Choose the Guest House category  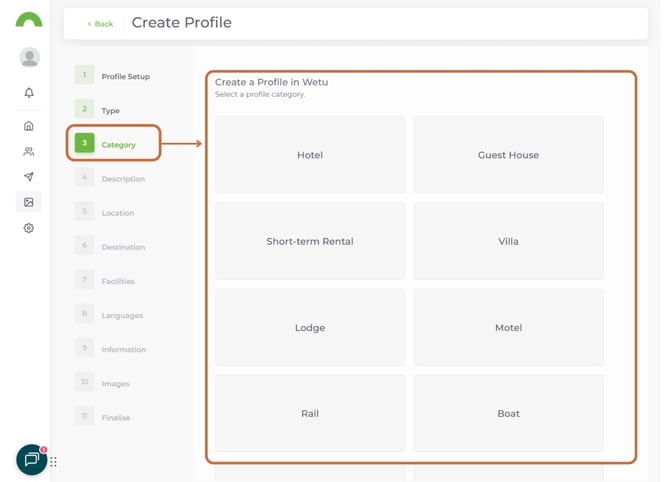click(x=508, y=155)
